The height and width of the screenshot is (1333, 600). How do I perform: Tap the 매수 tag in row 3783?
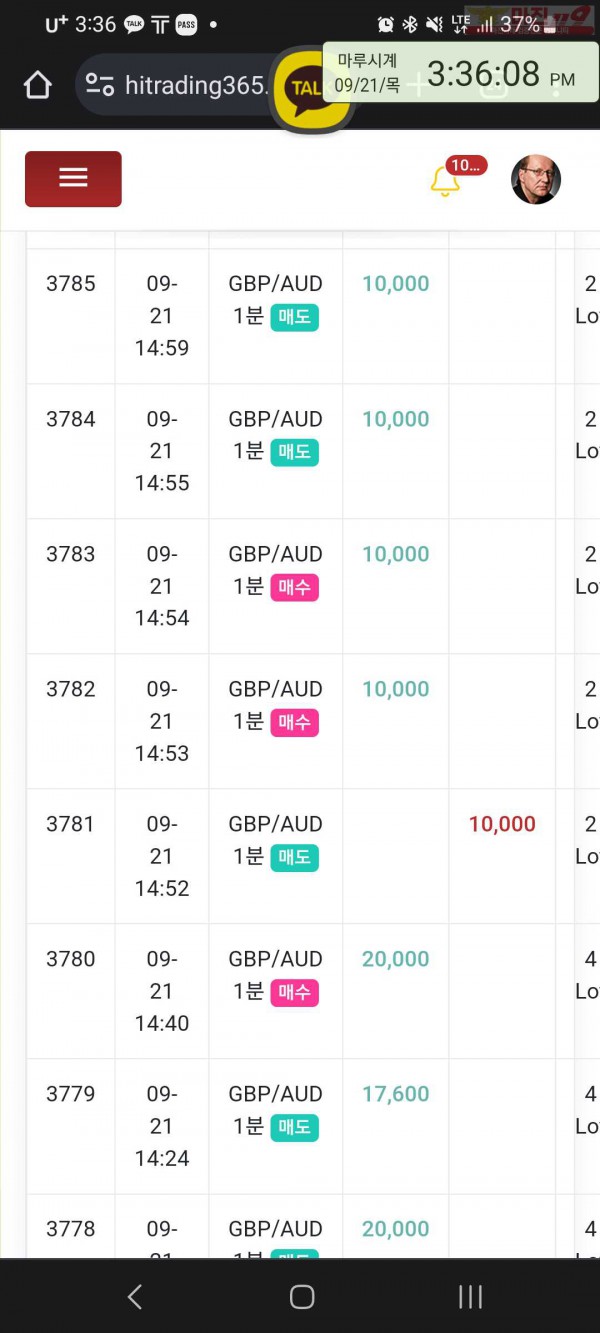[294, 587]
